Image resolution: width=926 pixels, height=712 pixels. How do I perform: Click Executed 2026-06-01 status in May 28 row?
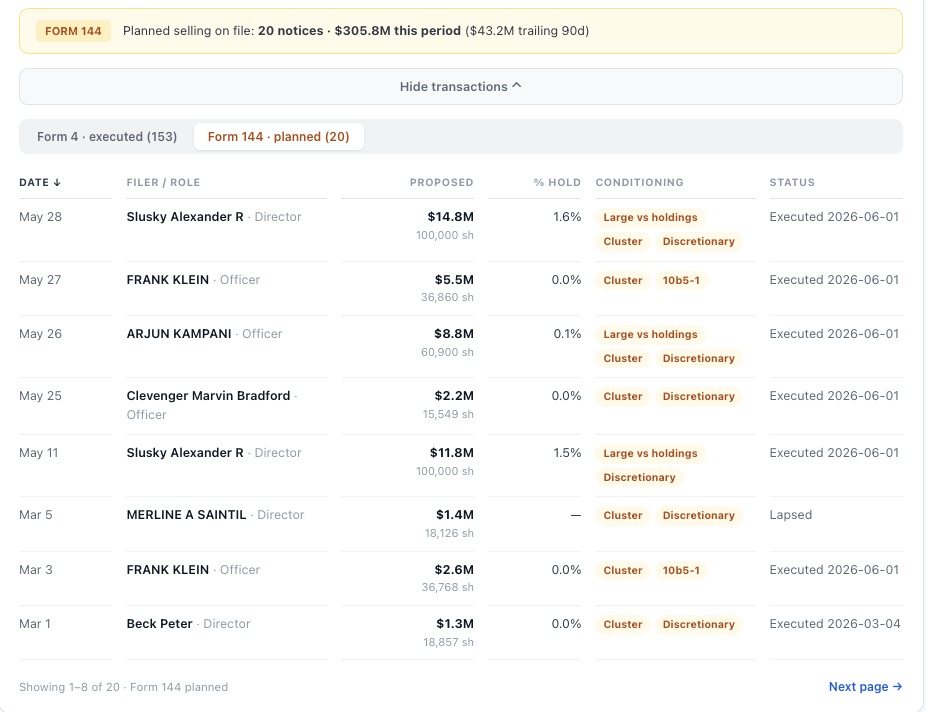pos(834,217)
